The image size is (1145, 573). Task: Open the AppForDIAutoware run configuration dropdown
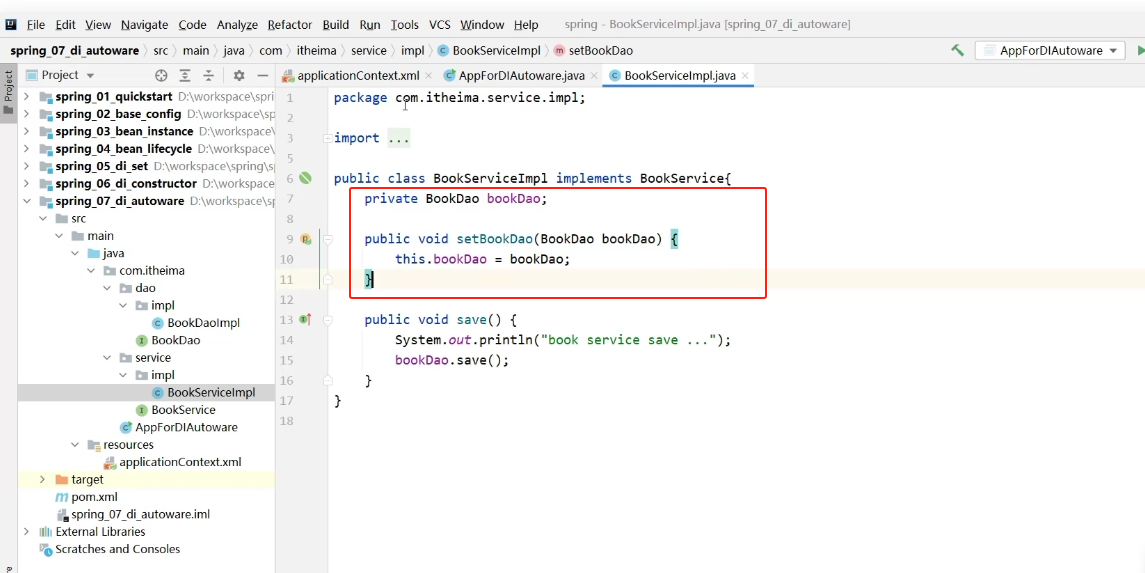(1050, 50)
